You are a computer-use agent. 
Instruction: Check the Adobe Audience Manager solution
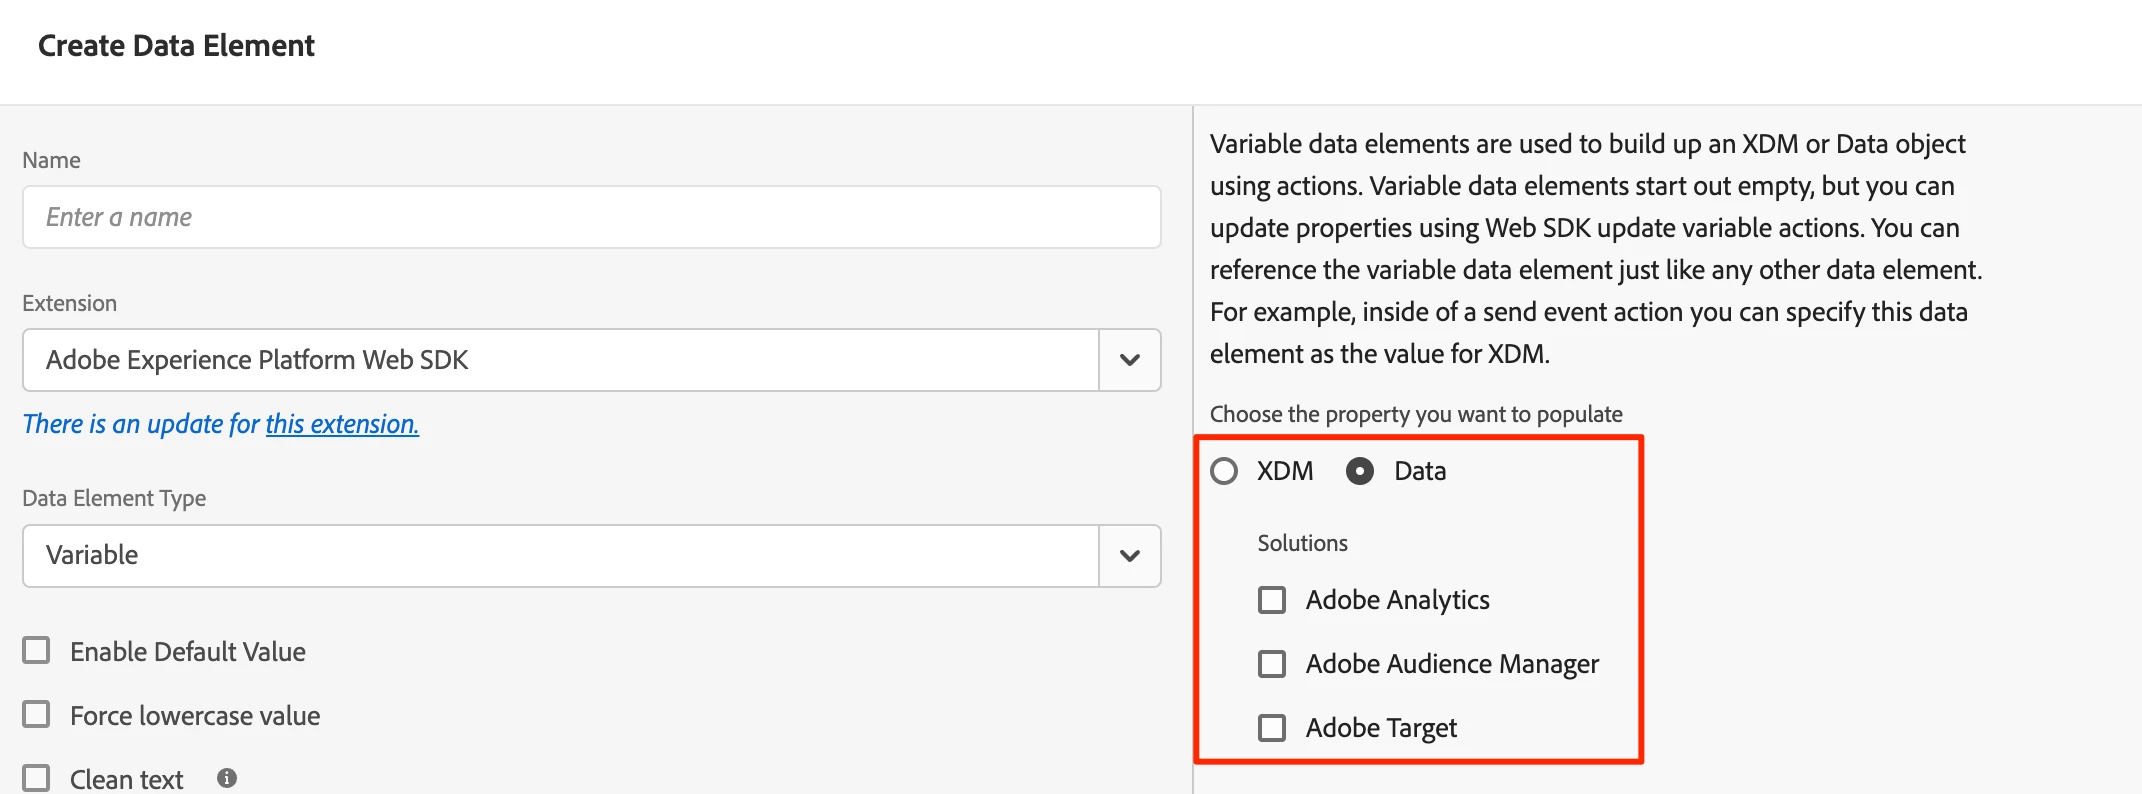[x=1272, y=664]
